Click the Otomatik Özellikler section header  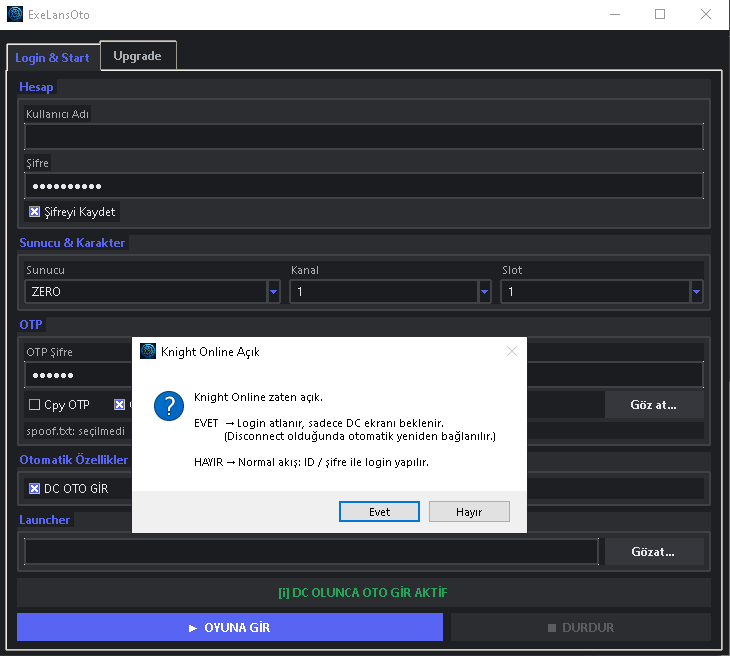pos(74,460)
